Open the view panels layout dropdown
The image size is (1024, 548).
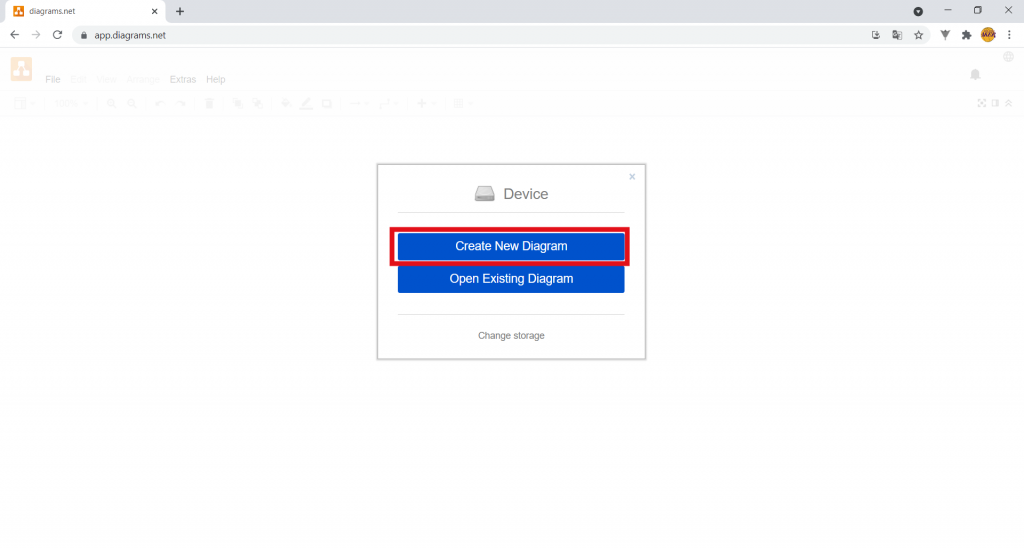tap(25, 103)
